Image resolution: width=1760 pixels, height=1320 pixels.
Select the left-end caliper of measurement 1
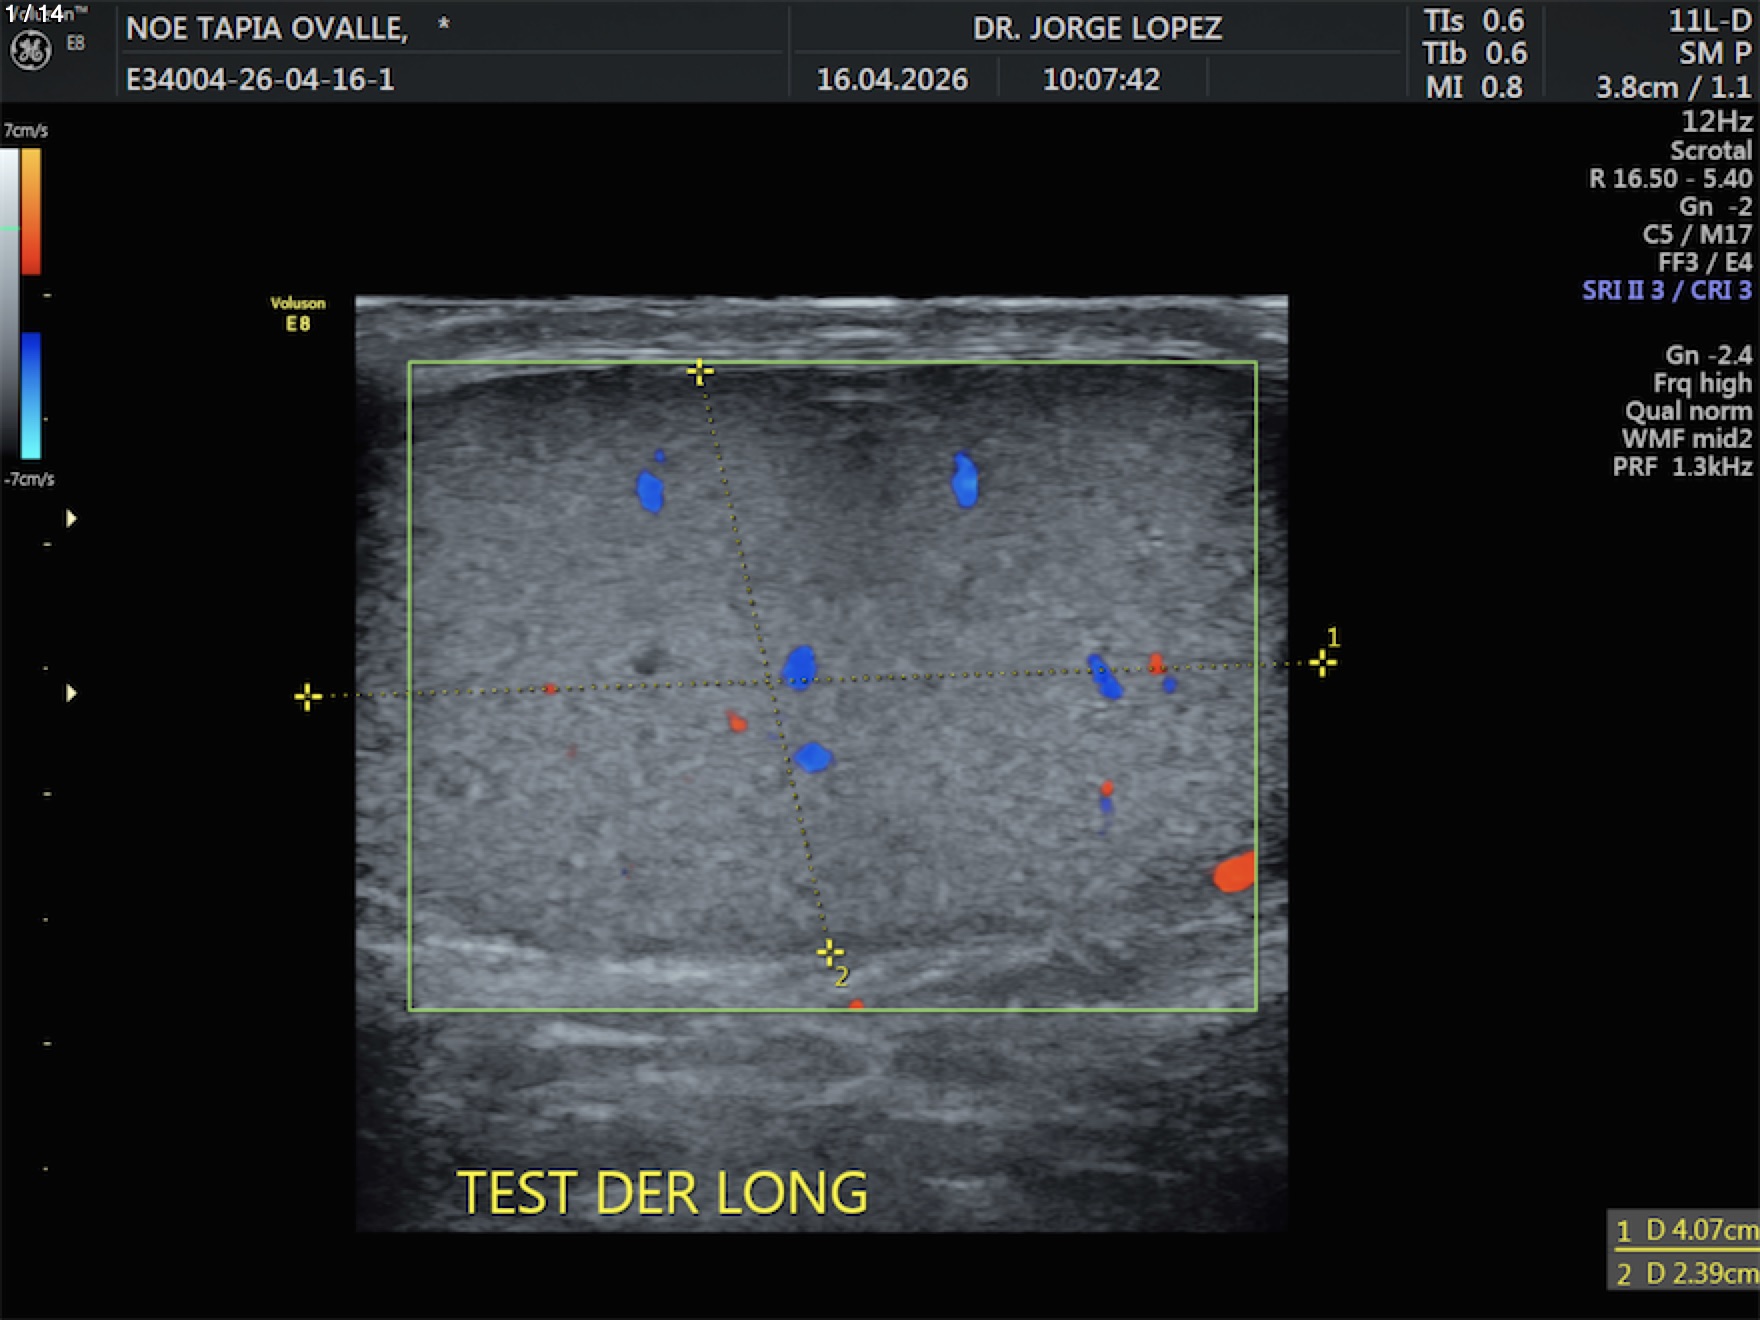(308, 697)
